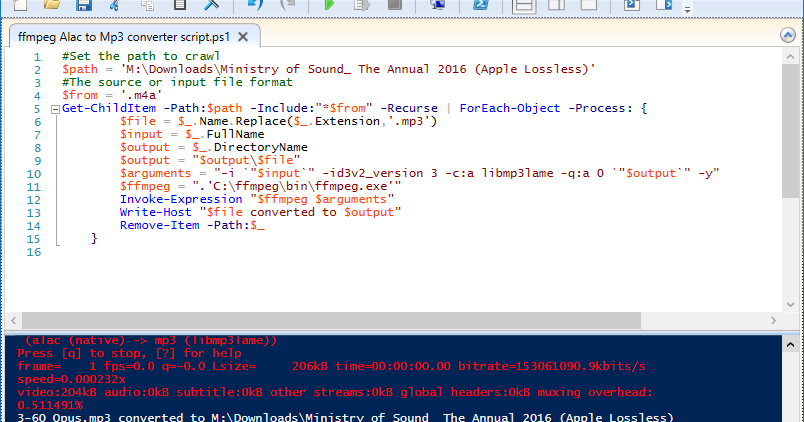Undo the last edit
804x422 pixels.
coord(255,5)
